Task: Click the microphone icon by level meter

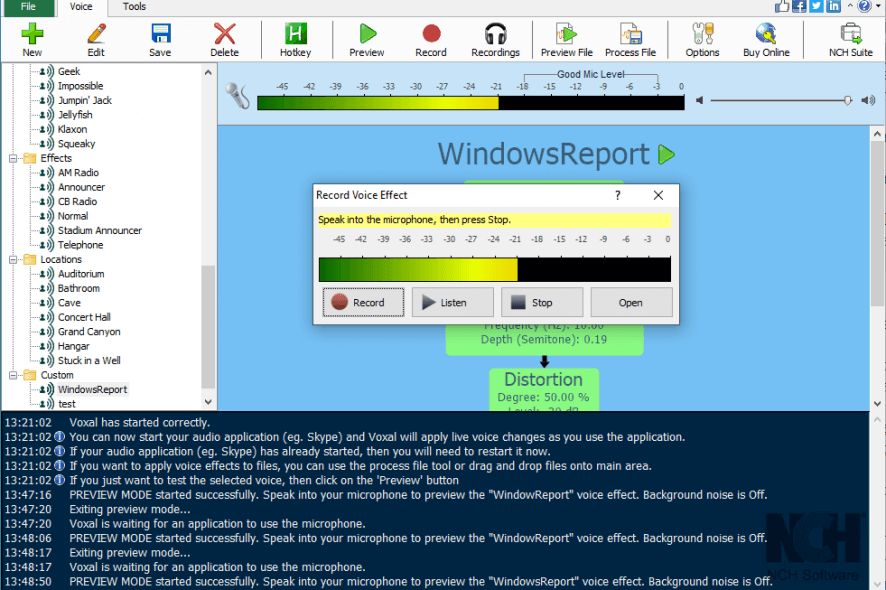Action: click(237, 96)
